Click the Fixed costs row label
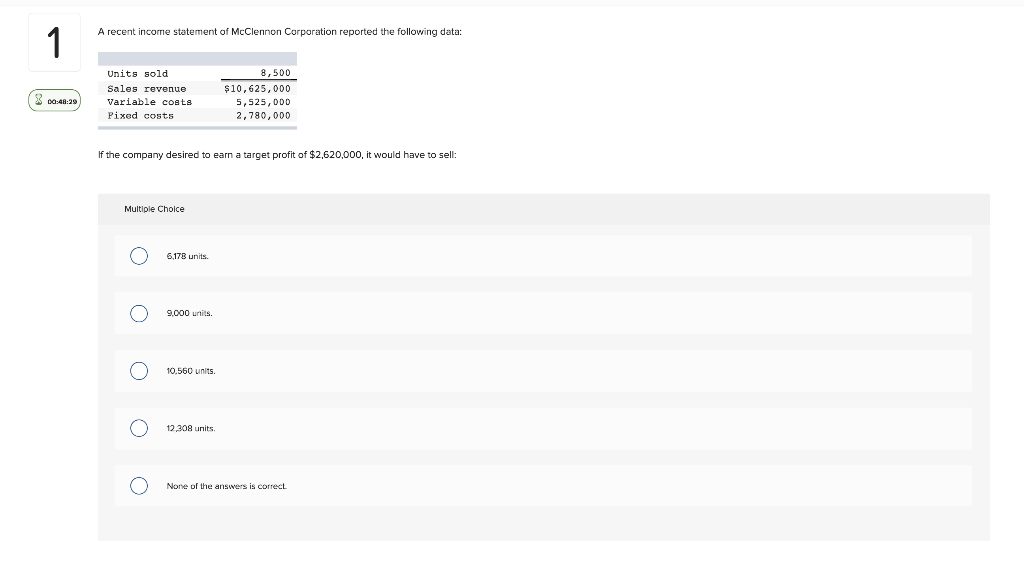 140,116
